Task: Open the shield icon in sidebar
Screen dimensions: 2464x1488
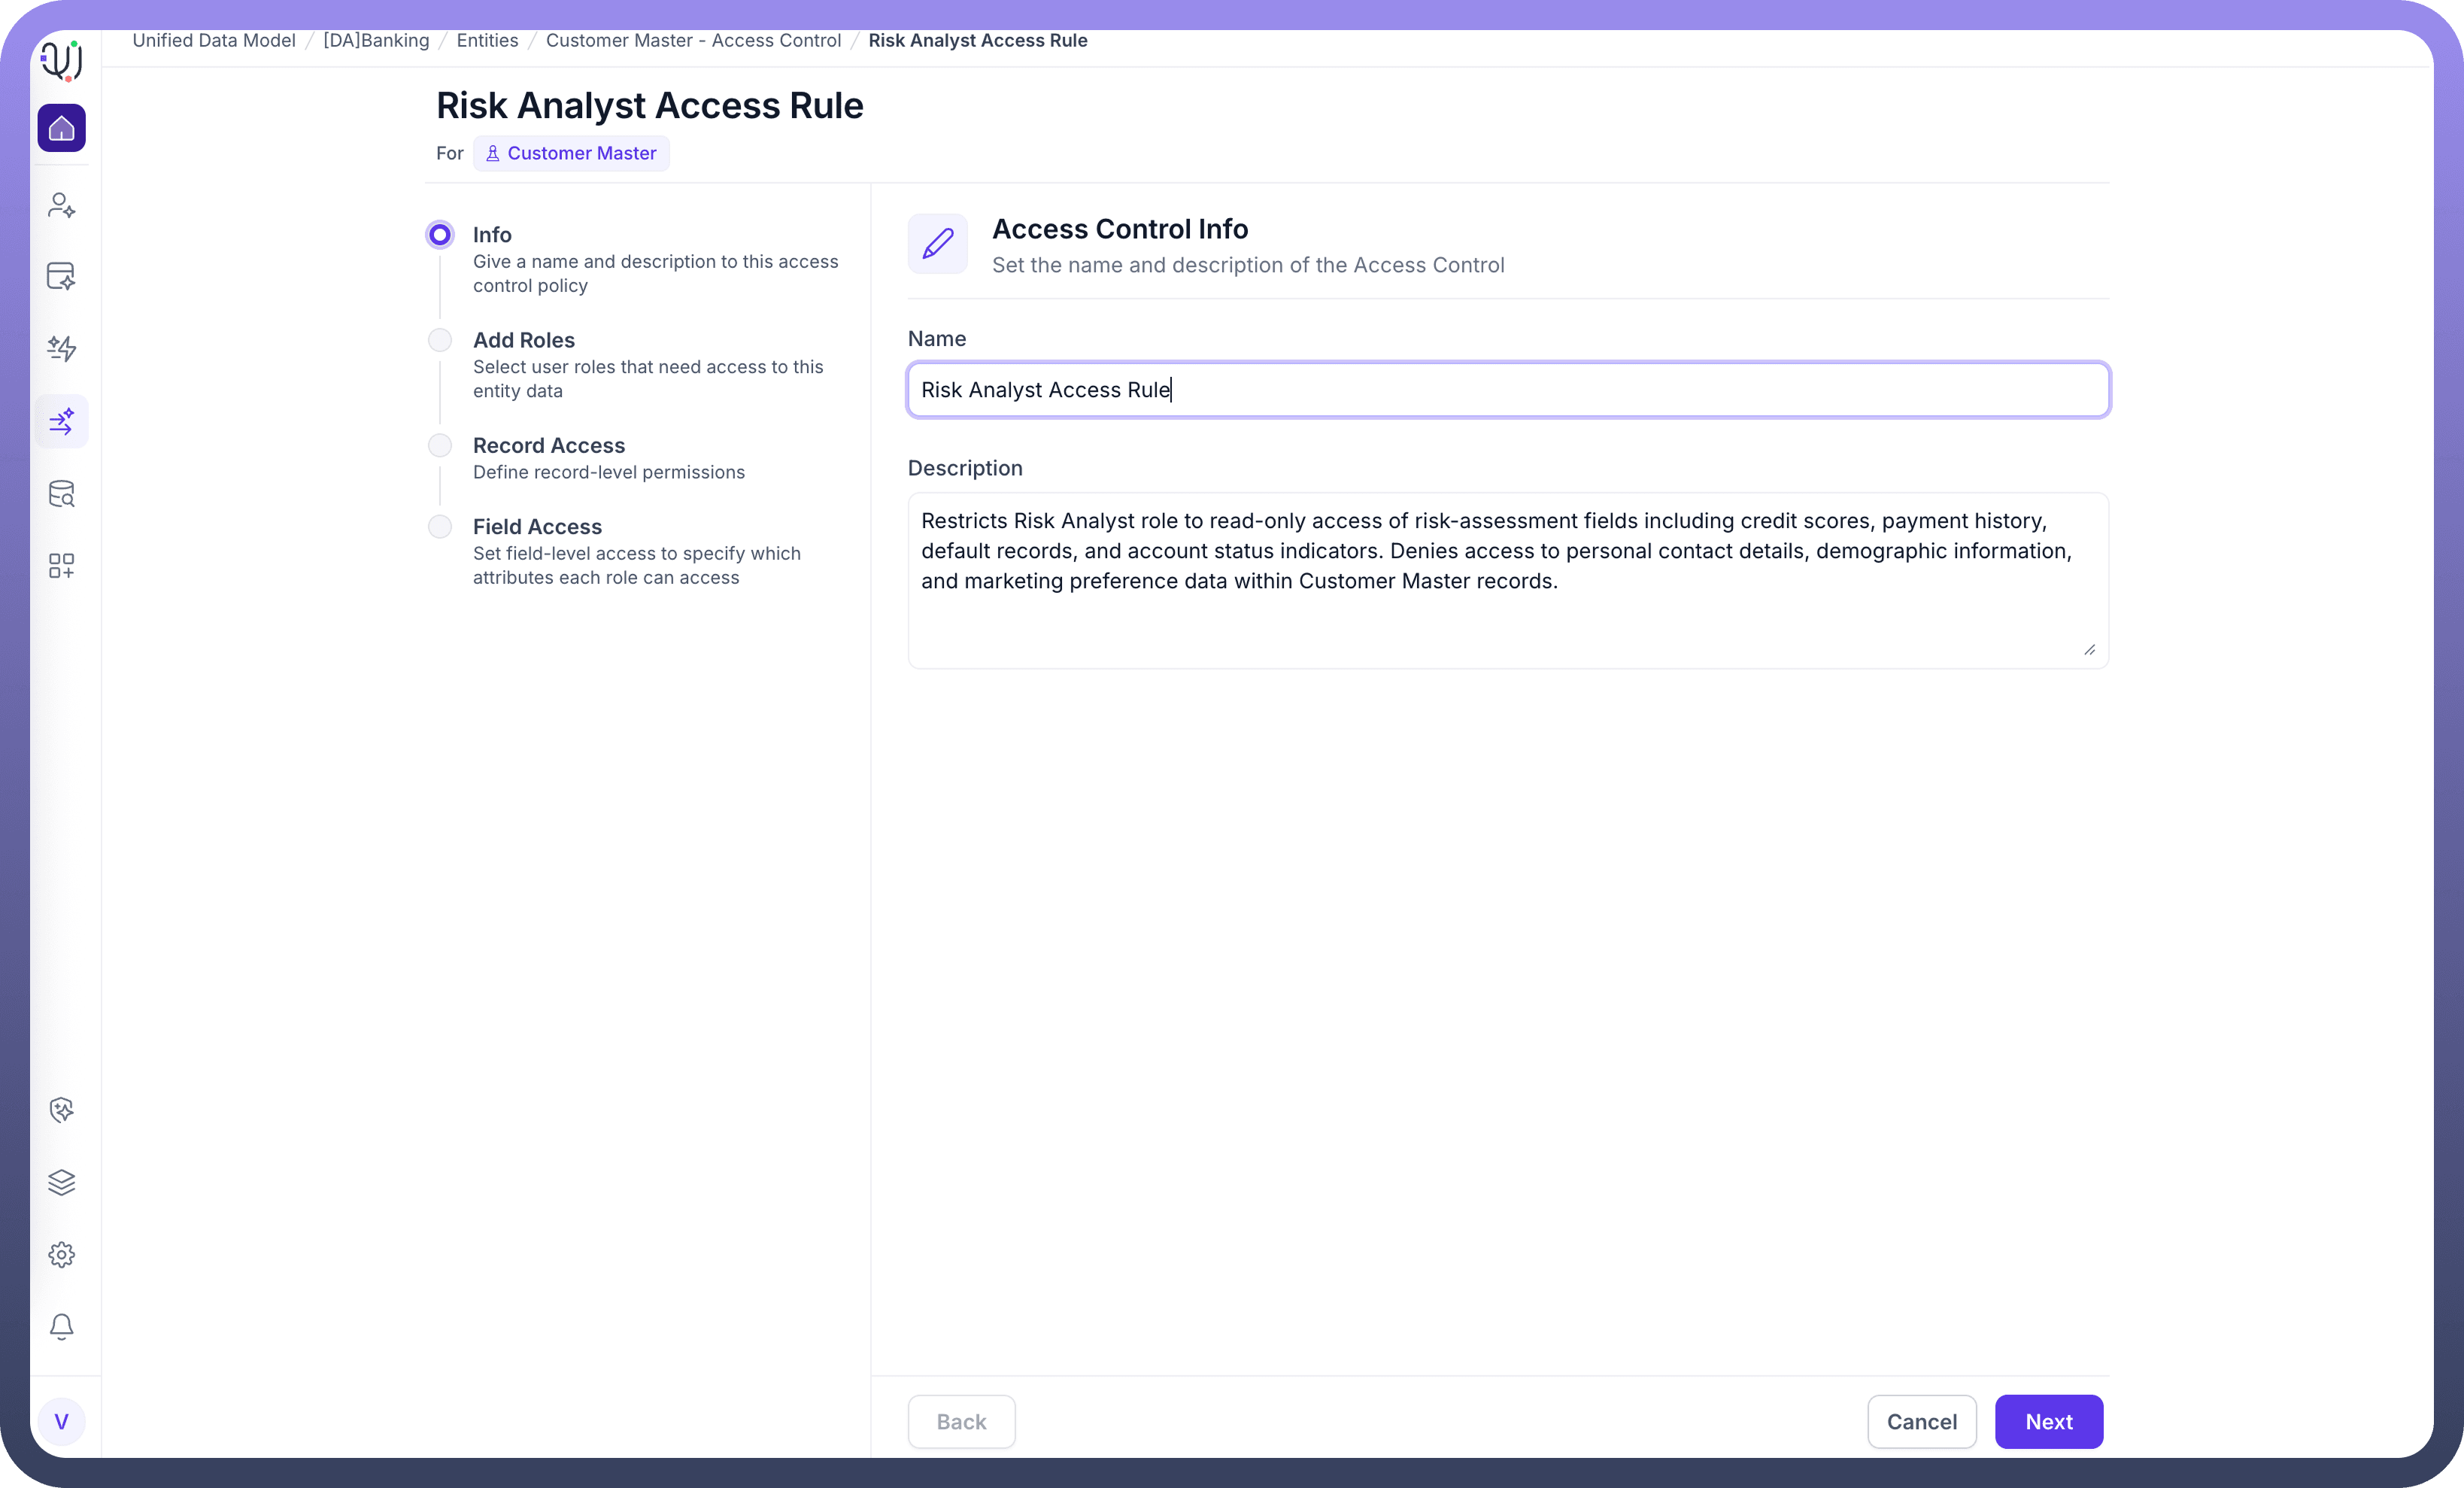Action: (x=61, y=1110)
